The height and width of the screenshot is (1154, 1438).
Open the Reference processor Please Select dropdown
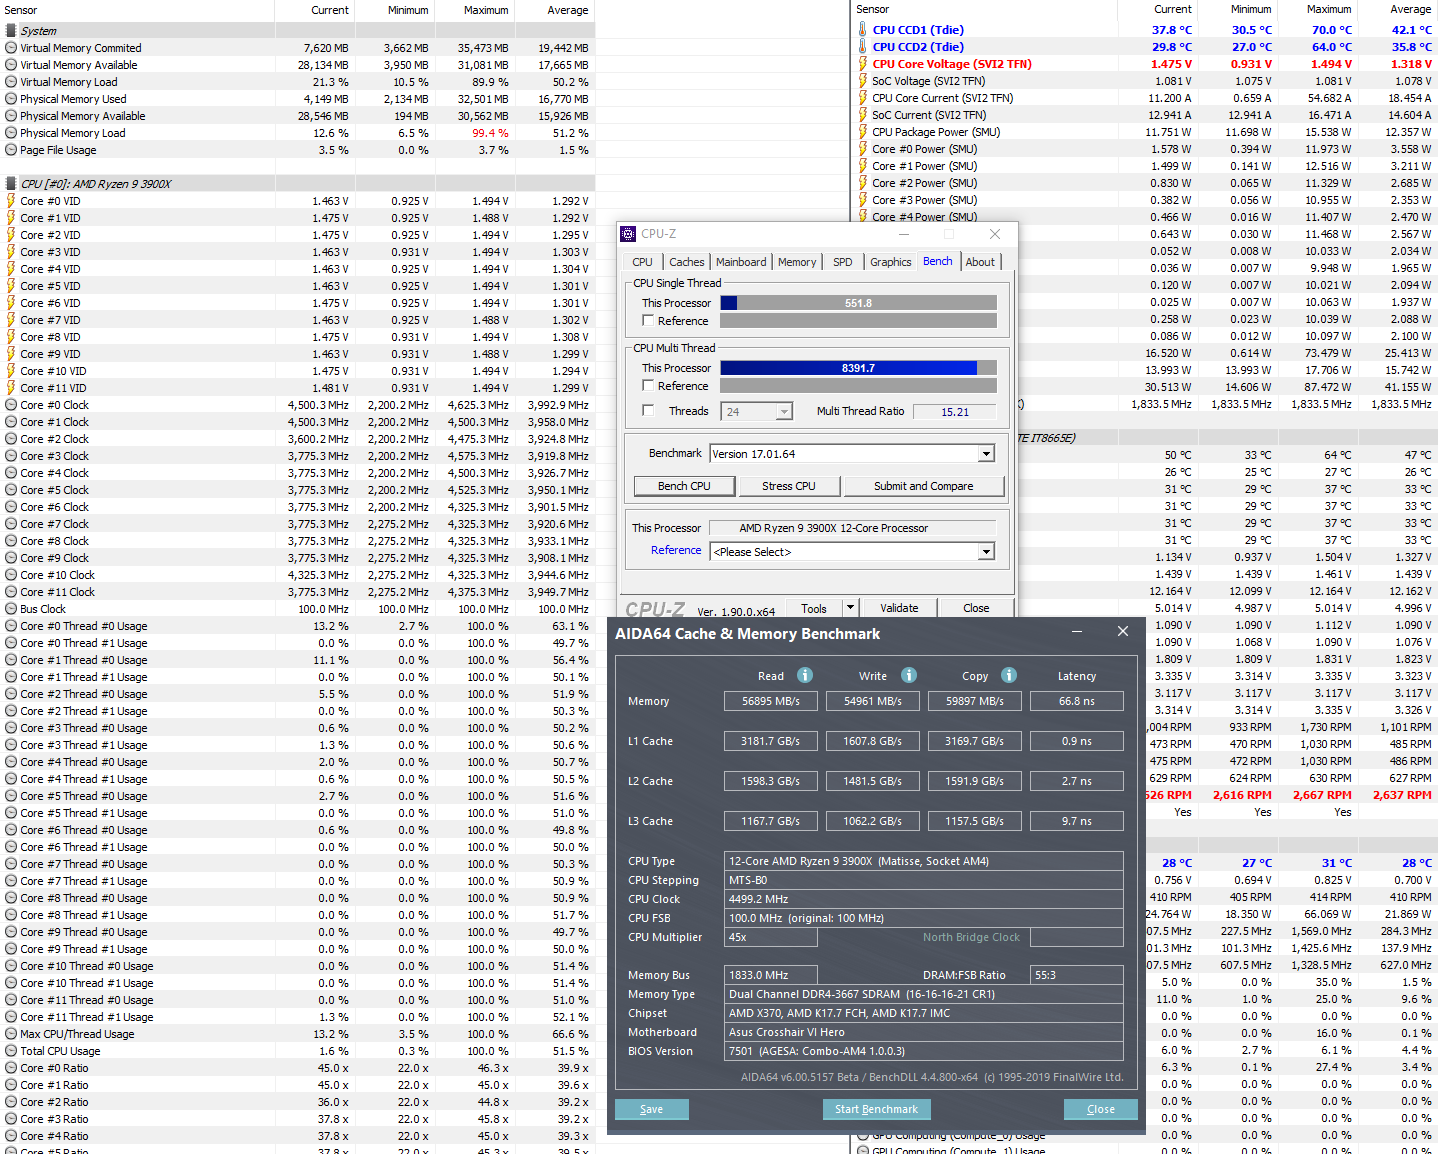click(x=987, y=552)
